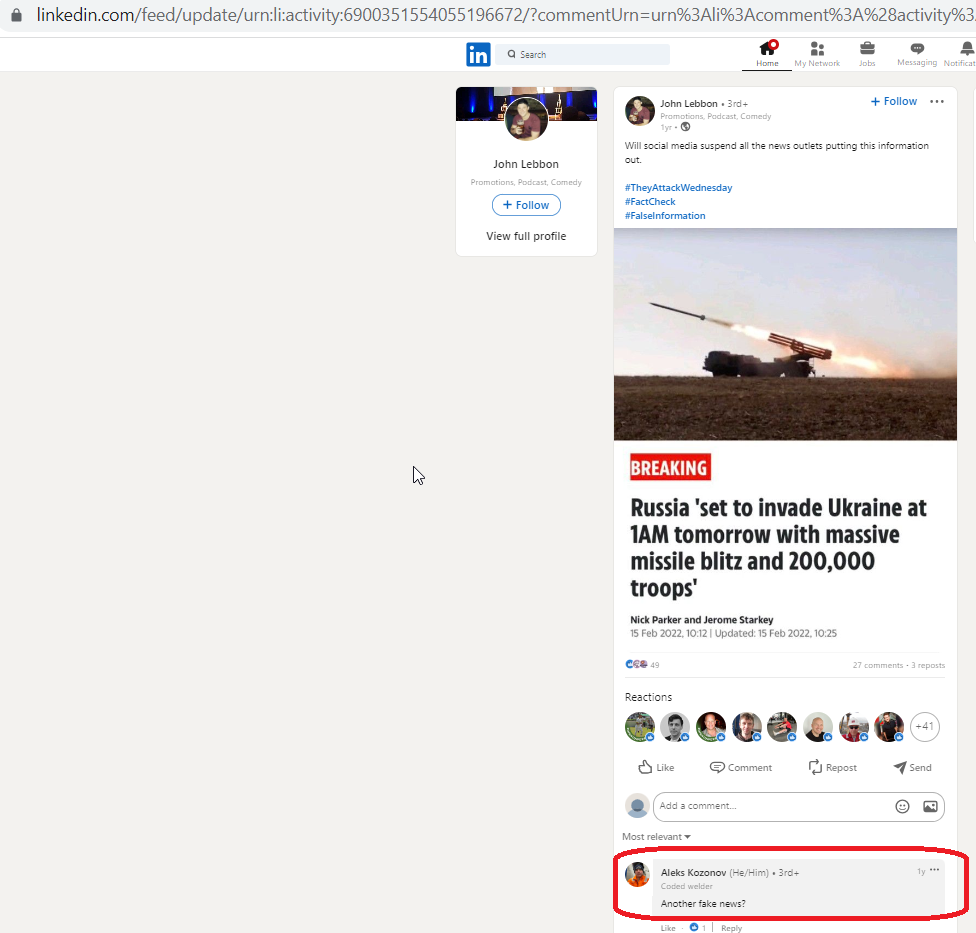976x933 pixels.
Task: Click Aleks Kozonov's comment avatar
Action: tap(637, 874)
